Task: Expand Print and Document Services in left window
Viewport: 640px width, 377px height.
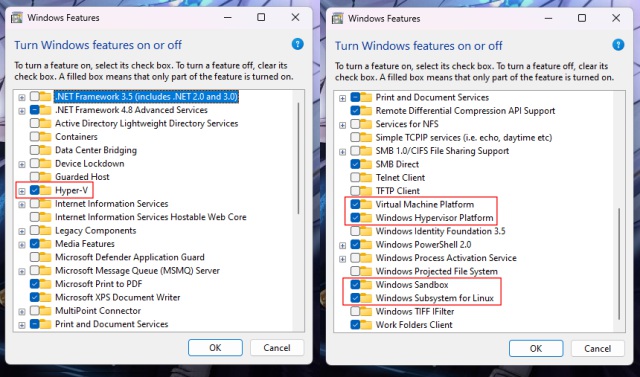Action: tap(22, 325)
